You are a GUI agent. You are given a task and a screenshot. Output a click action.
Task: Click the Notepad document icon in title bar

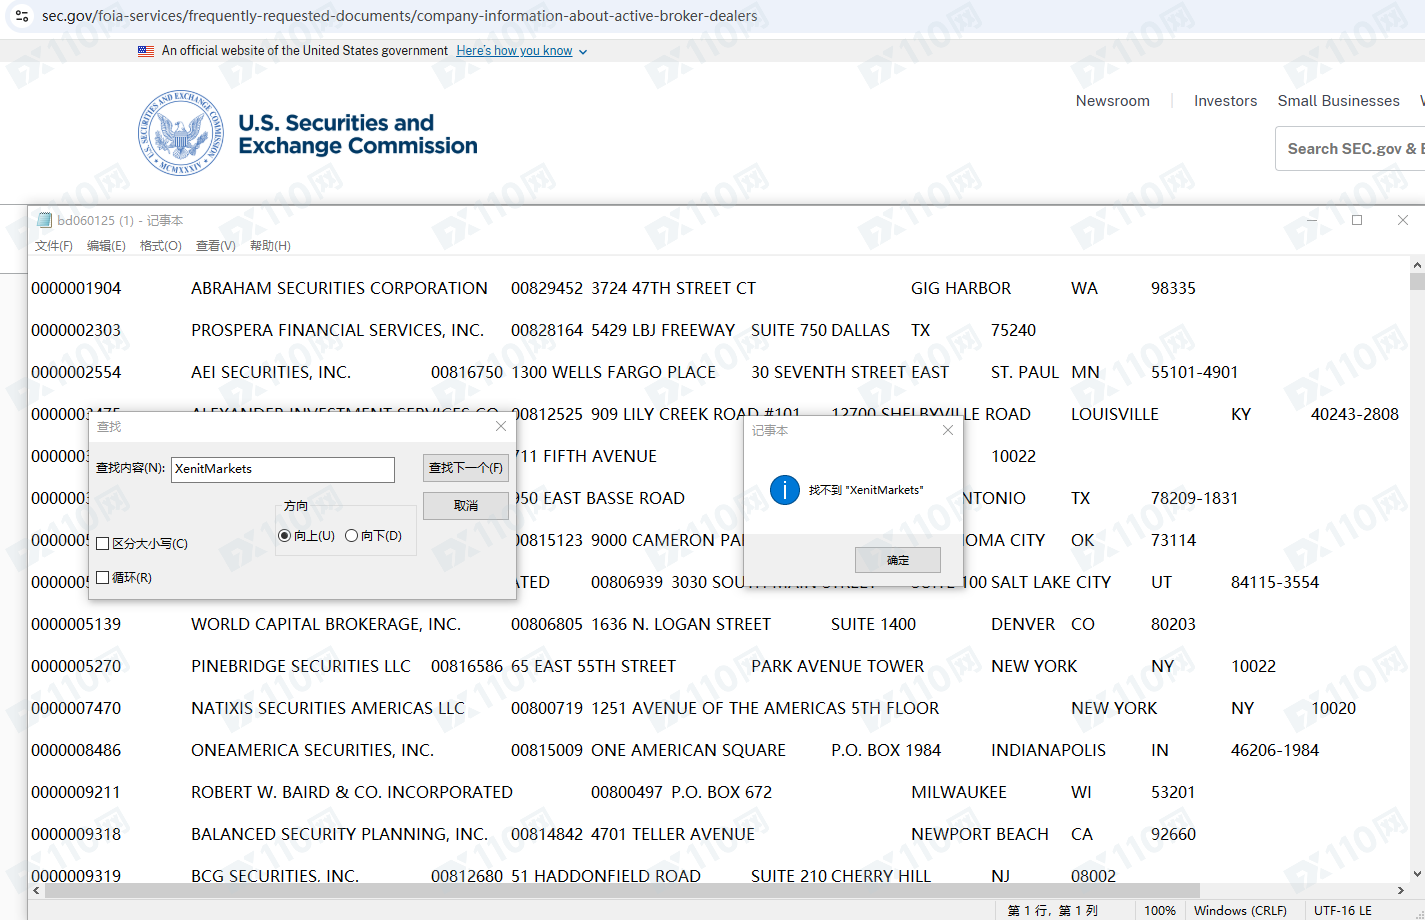tap(44, 220)
